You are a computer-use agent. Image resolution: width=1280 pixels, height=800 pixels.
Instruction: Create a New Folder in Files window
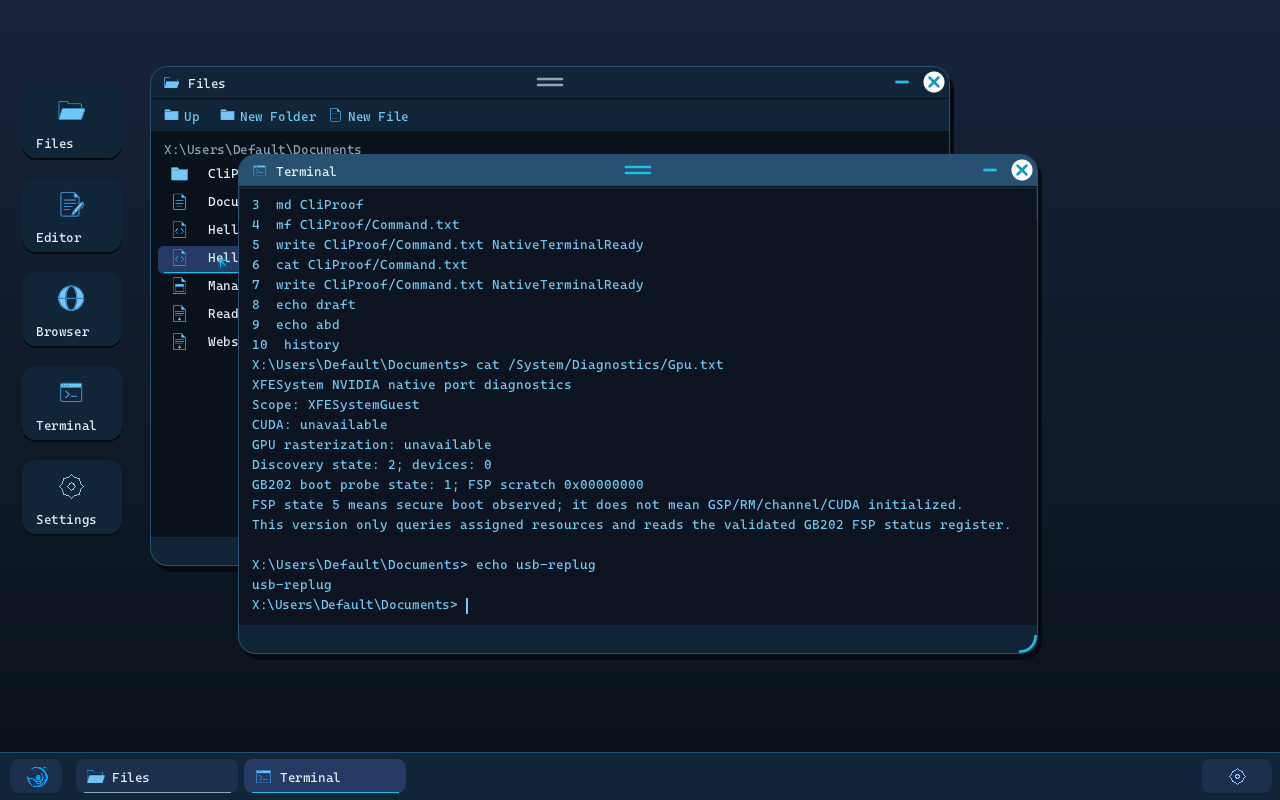click(x=268, y=116)
